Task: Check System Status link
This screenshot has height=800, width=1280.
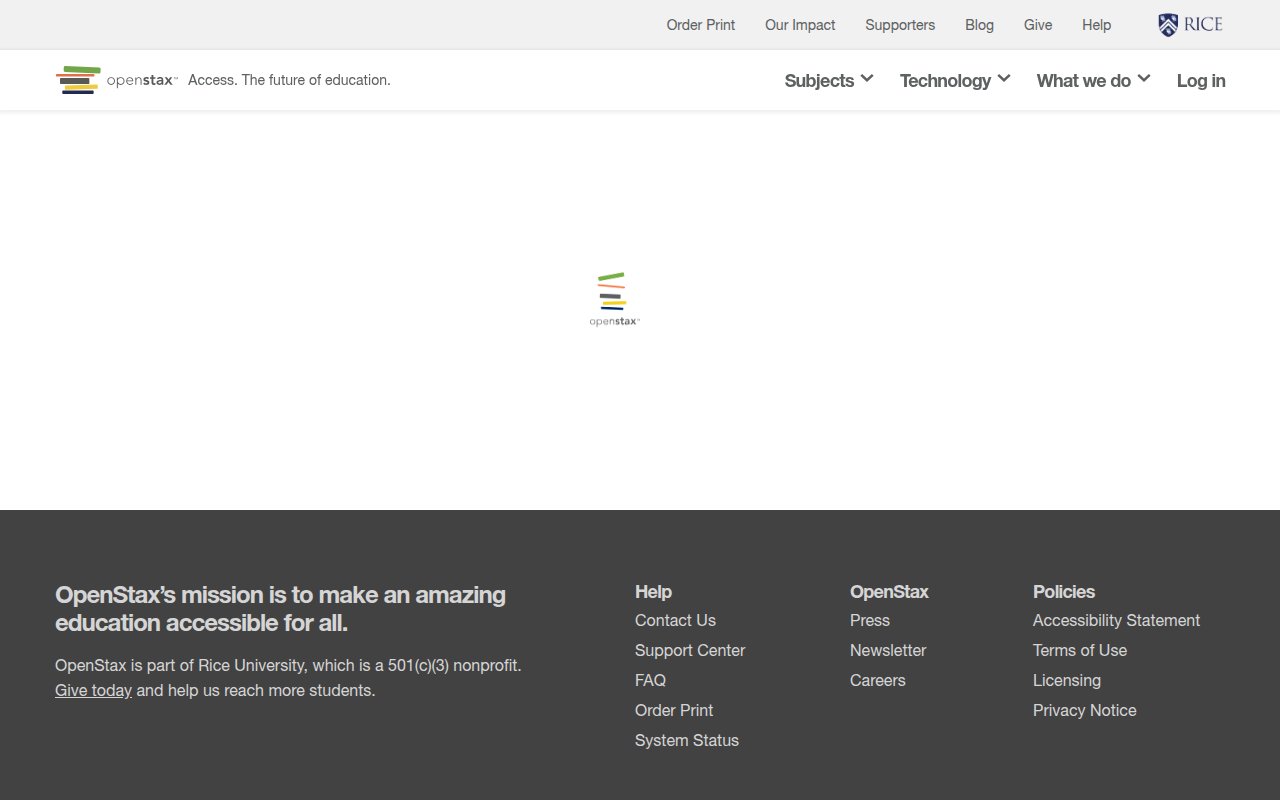Action: [687, 740]
